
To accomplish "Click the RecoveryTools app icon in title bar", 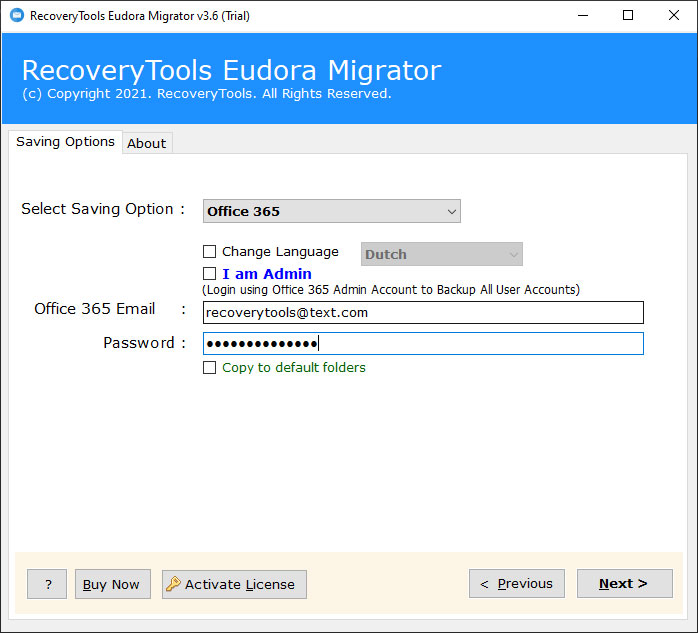I will click(17, 16).
